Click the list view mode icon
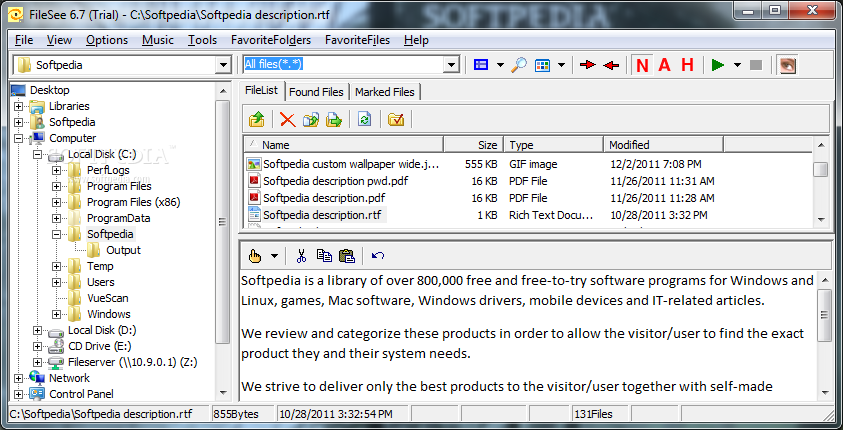This screenshot has height=430, width=843. coord(481,65)
